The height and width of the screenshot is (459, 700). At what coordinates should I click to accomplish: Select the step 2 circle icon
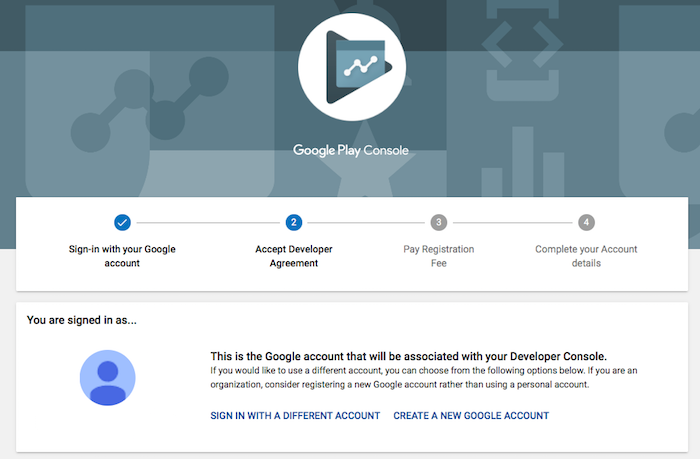click(294, 222)
